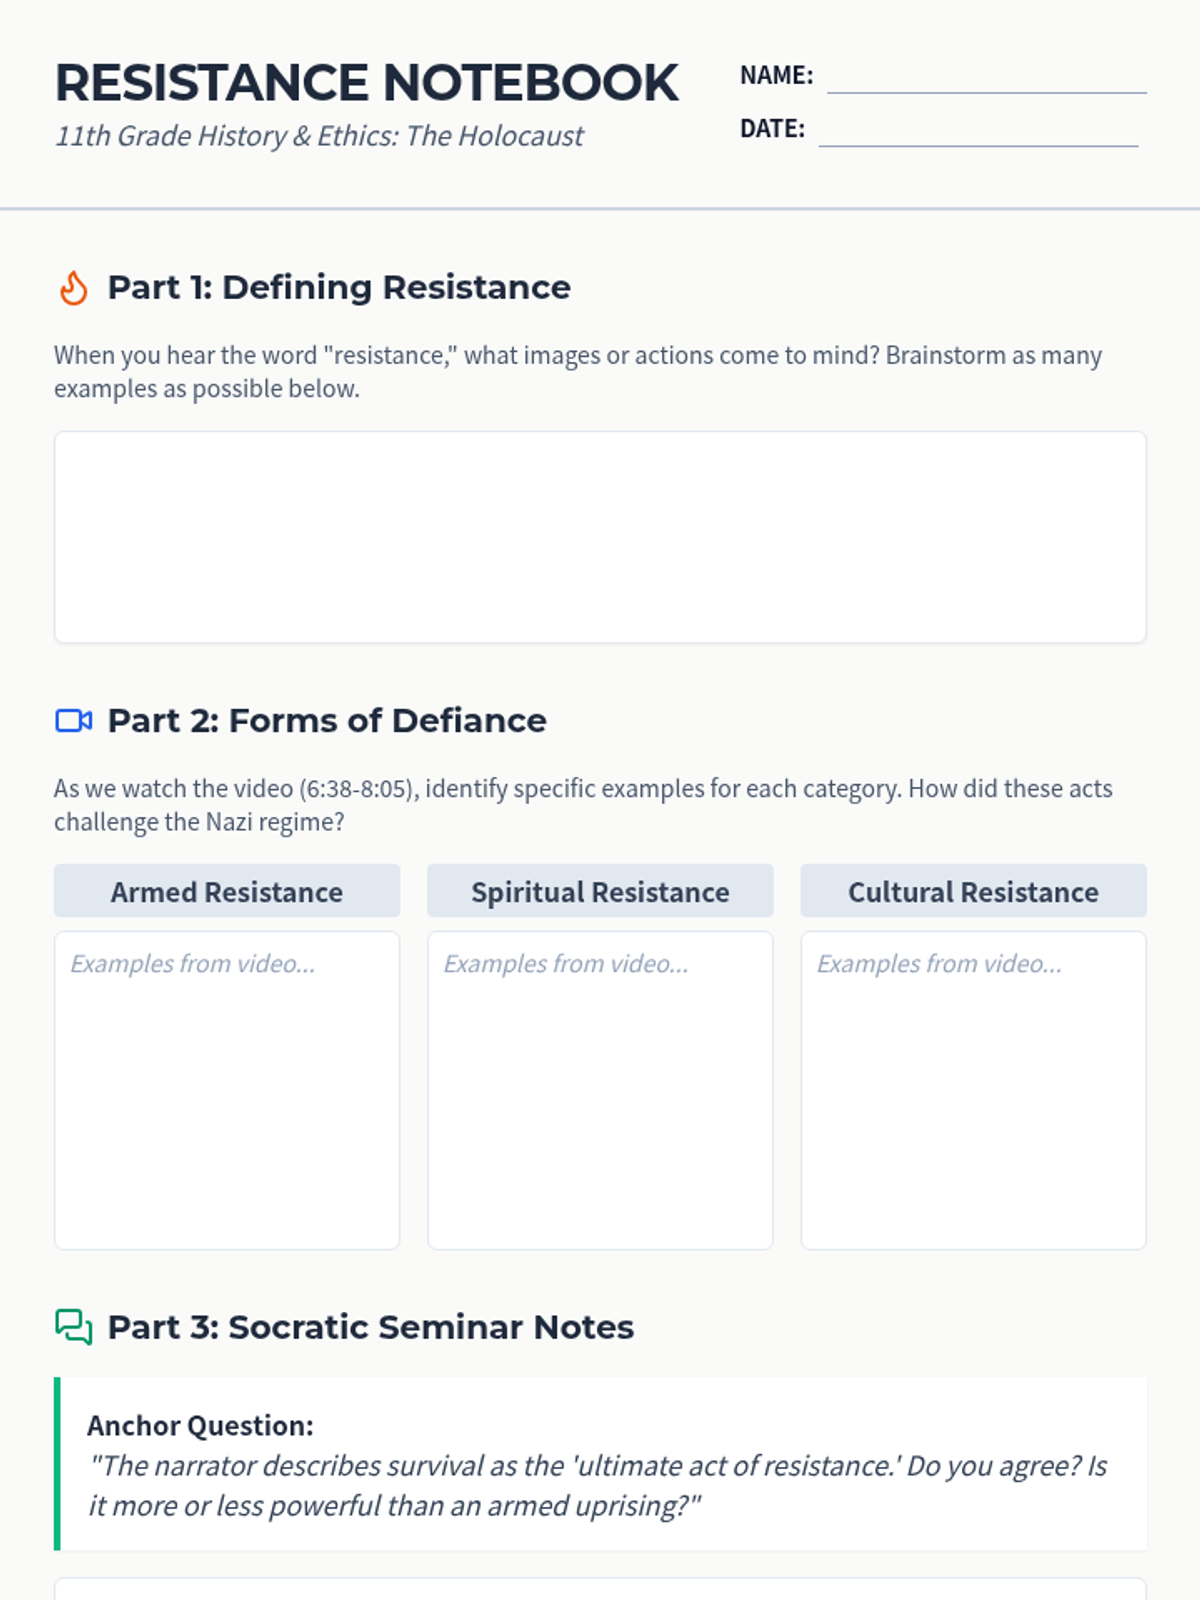The image size is (1200, 1600).
Task: Click the chat bubbles icon beside Part 3
Action: (73, 1327)
